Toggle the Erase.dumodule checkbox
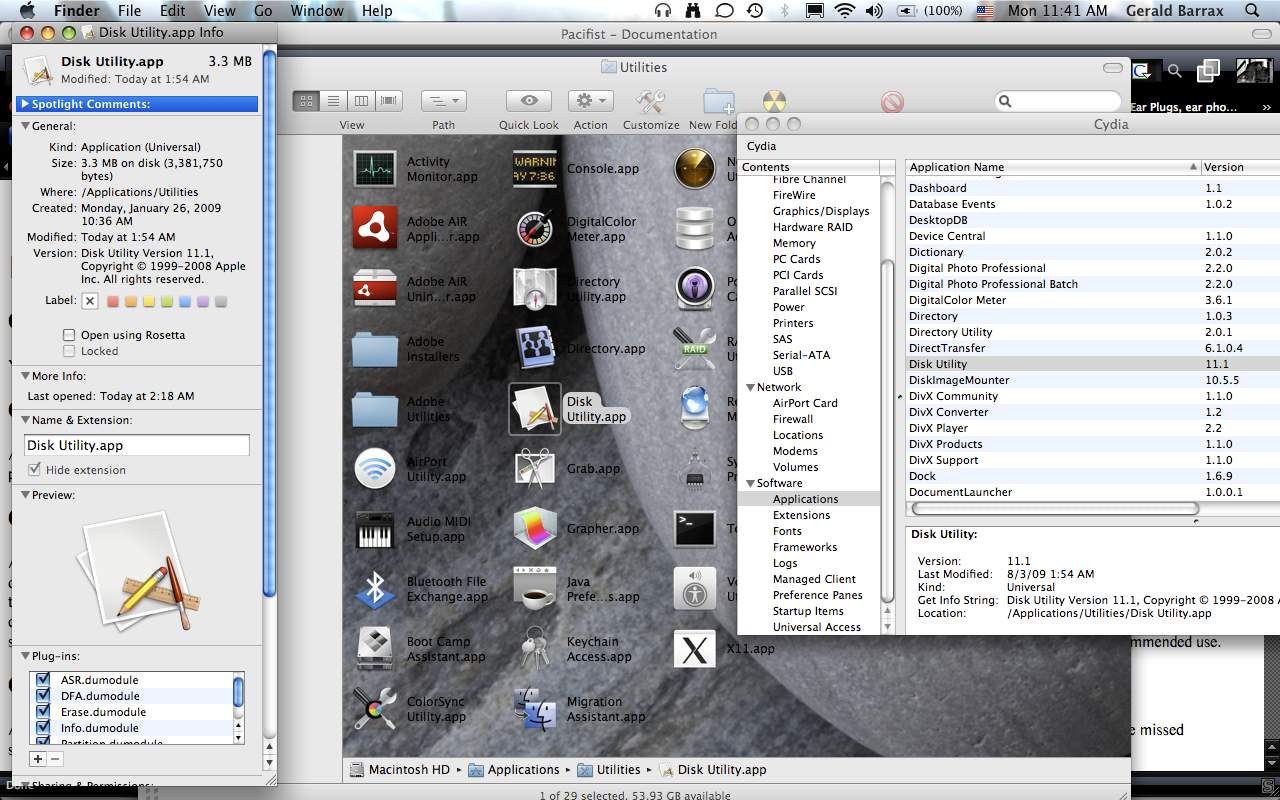1280x800 pixels. click(x=43, y=712)
